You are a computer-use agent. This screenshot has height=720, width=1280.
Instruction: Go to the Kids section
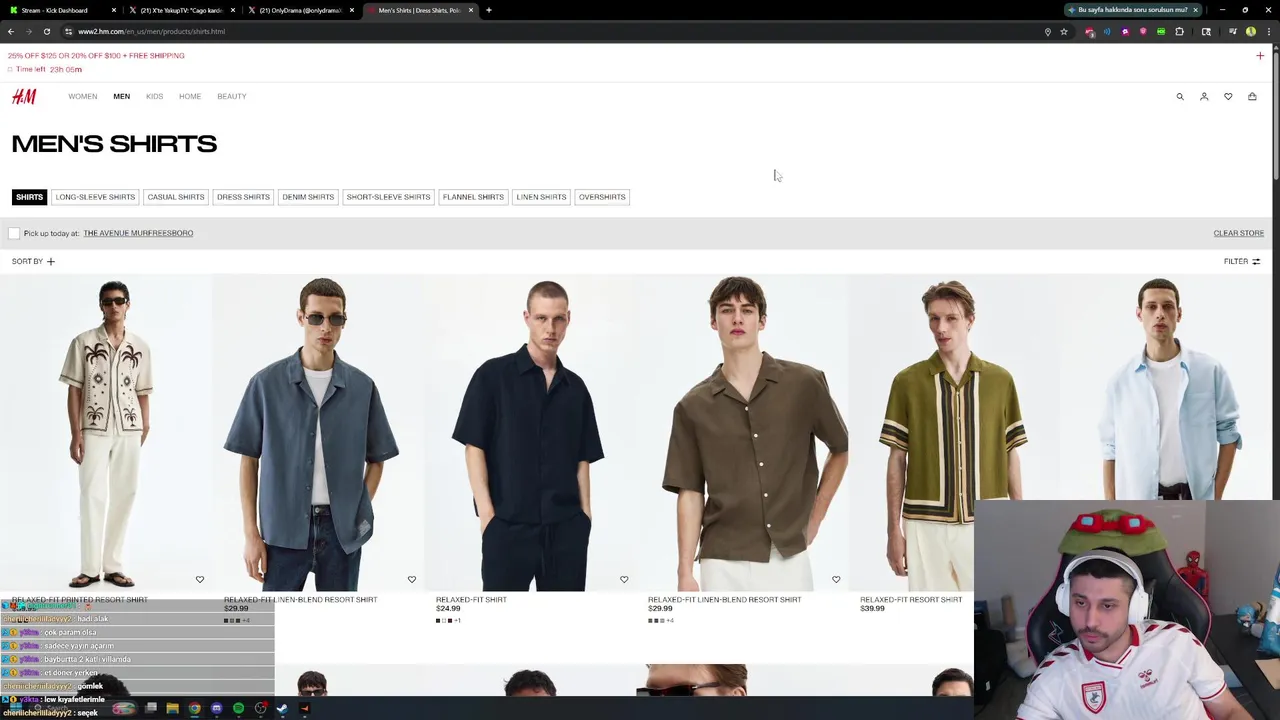click(x=154, y=96)
